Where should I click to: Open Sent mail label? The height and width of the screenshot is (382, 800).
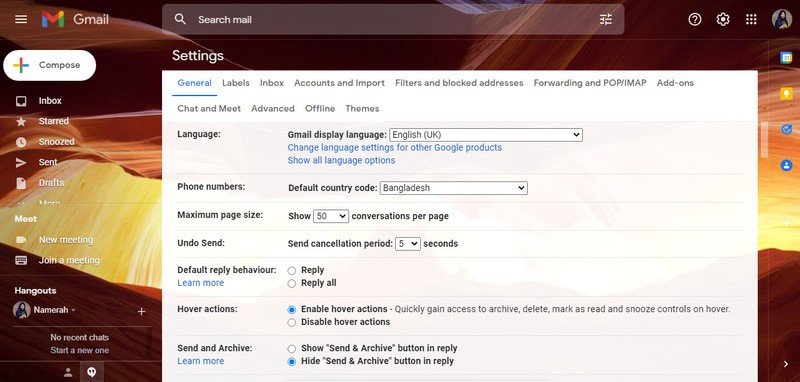(x=48, y=162)
